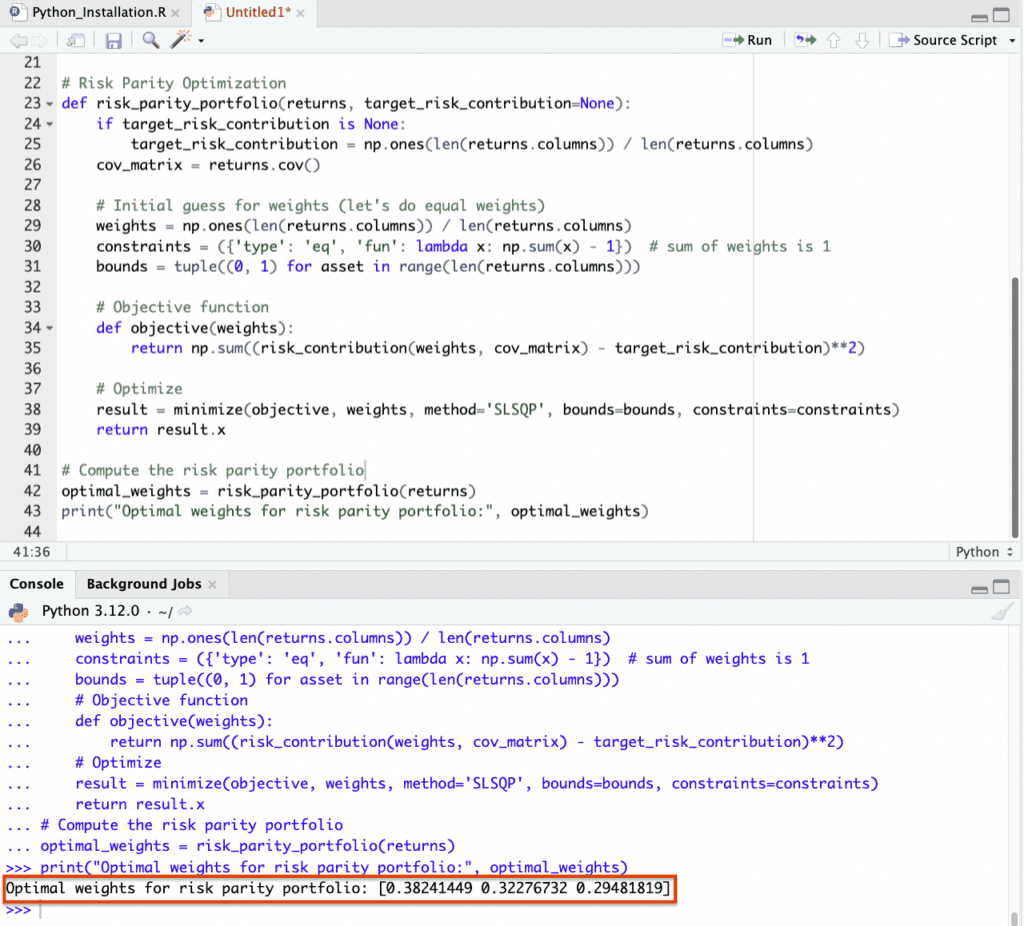Screen dimensions: 1024x926
Task: Click the Run button
Action: pyautogui.click(x=747, y=40)
